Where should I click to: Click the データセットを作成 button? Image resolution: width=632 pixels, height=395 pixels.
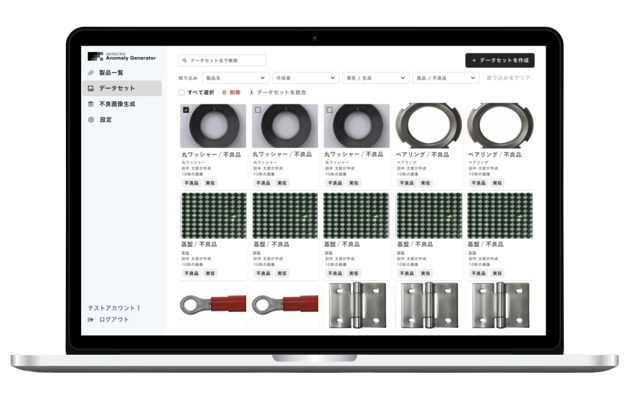click(x=500, y=60)
